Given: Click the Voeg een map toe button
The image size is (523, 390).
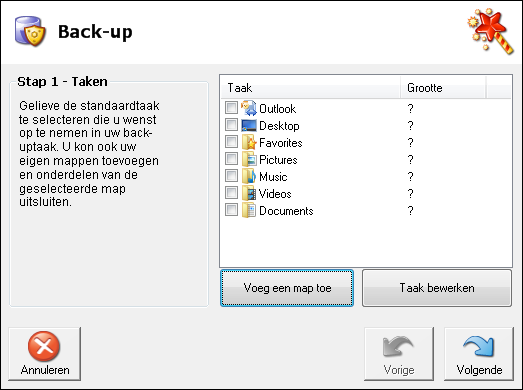Looking at the screenshot, I should click(287, 288).
